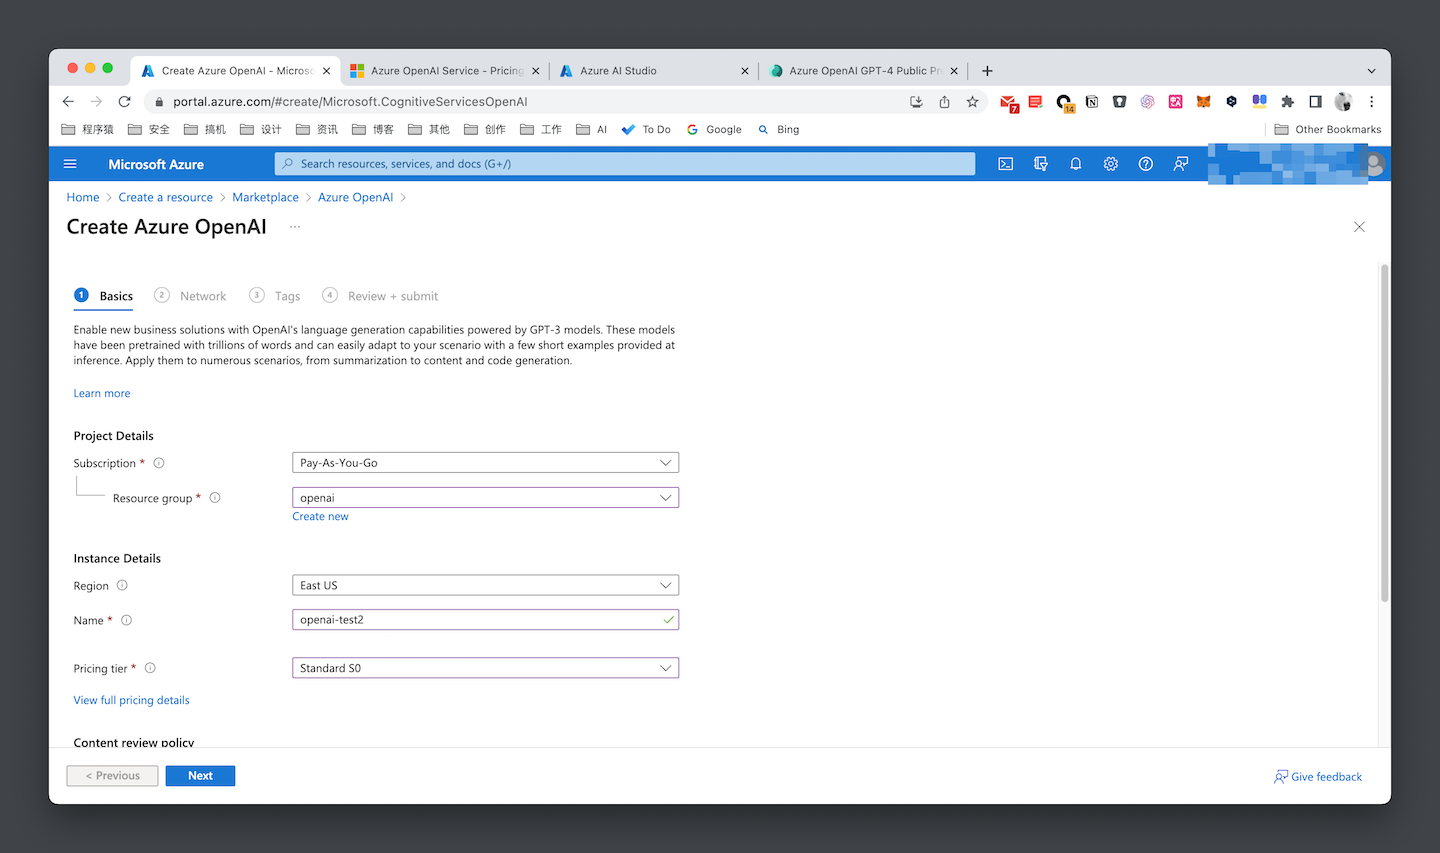
Task: Click the page vertical scrollbar
Action: click(x=1384, y=433)
